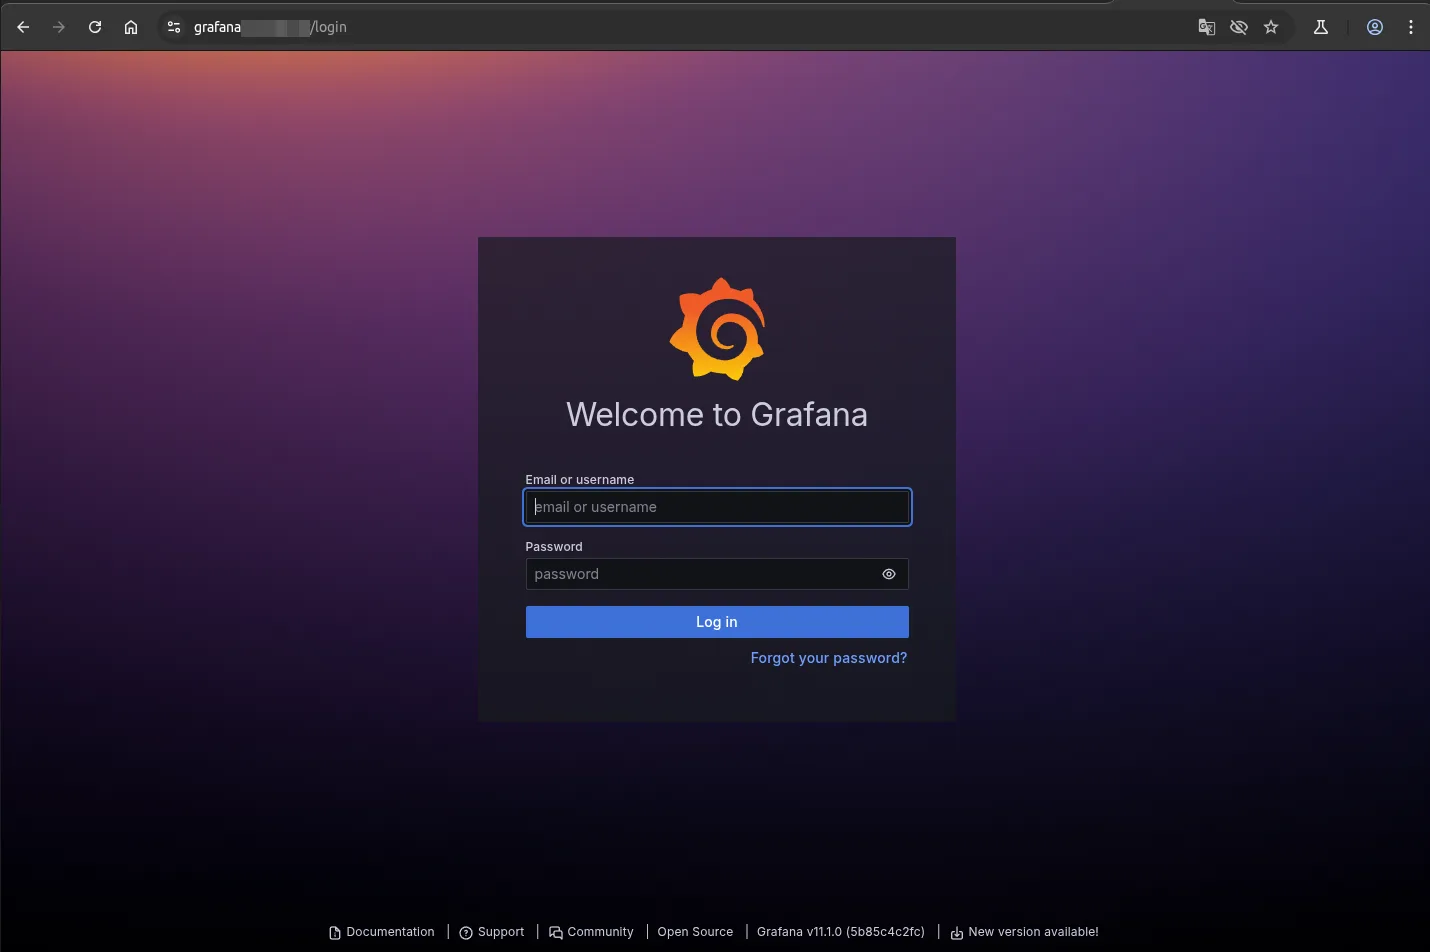Open the Open Source footer link
Screen dimensions: 1430x952
[695, 932]
